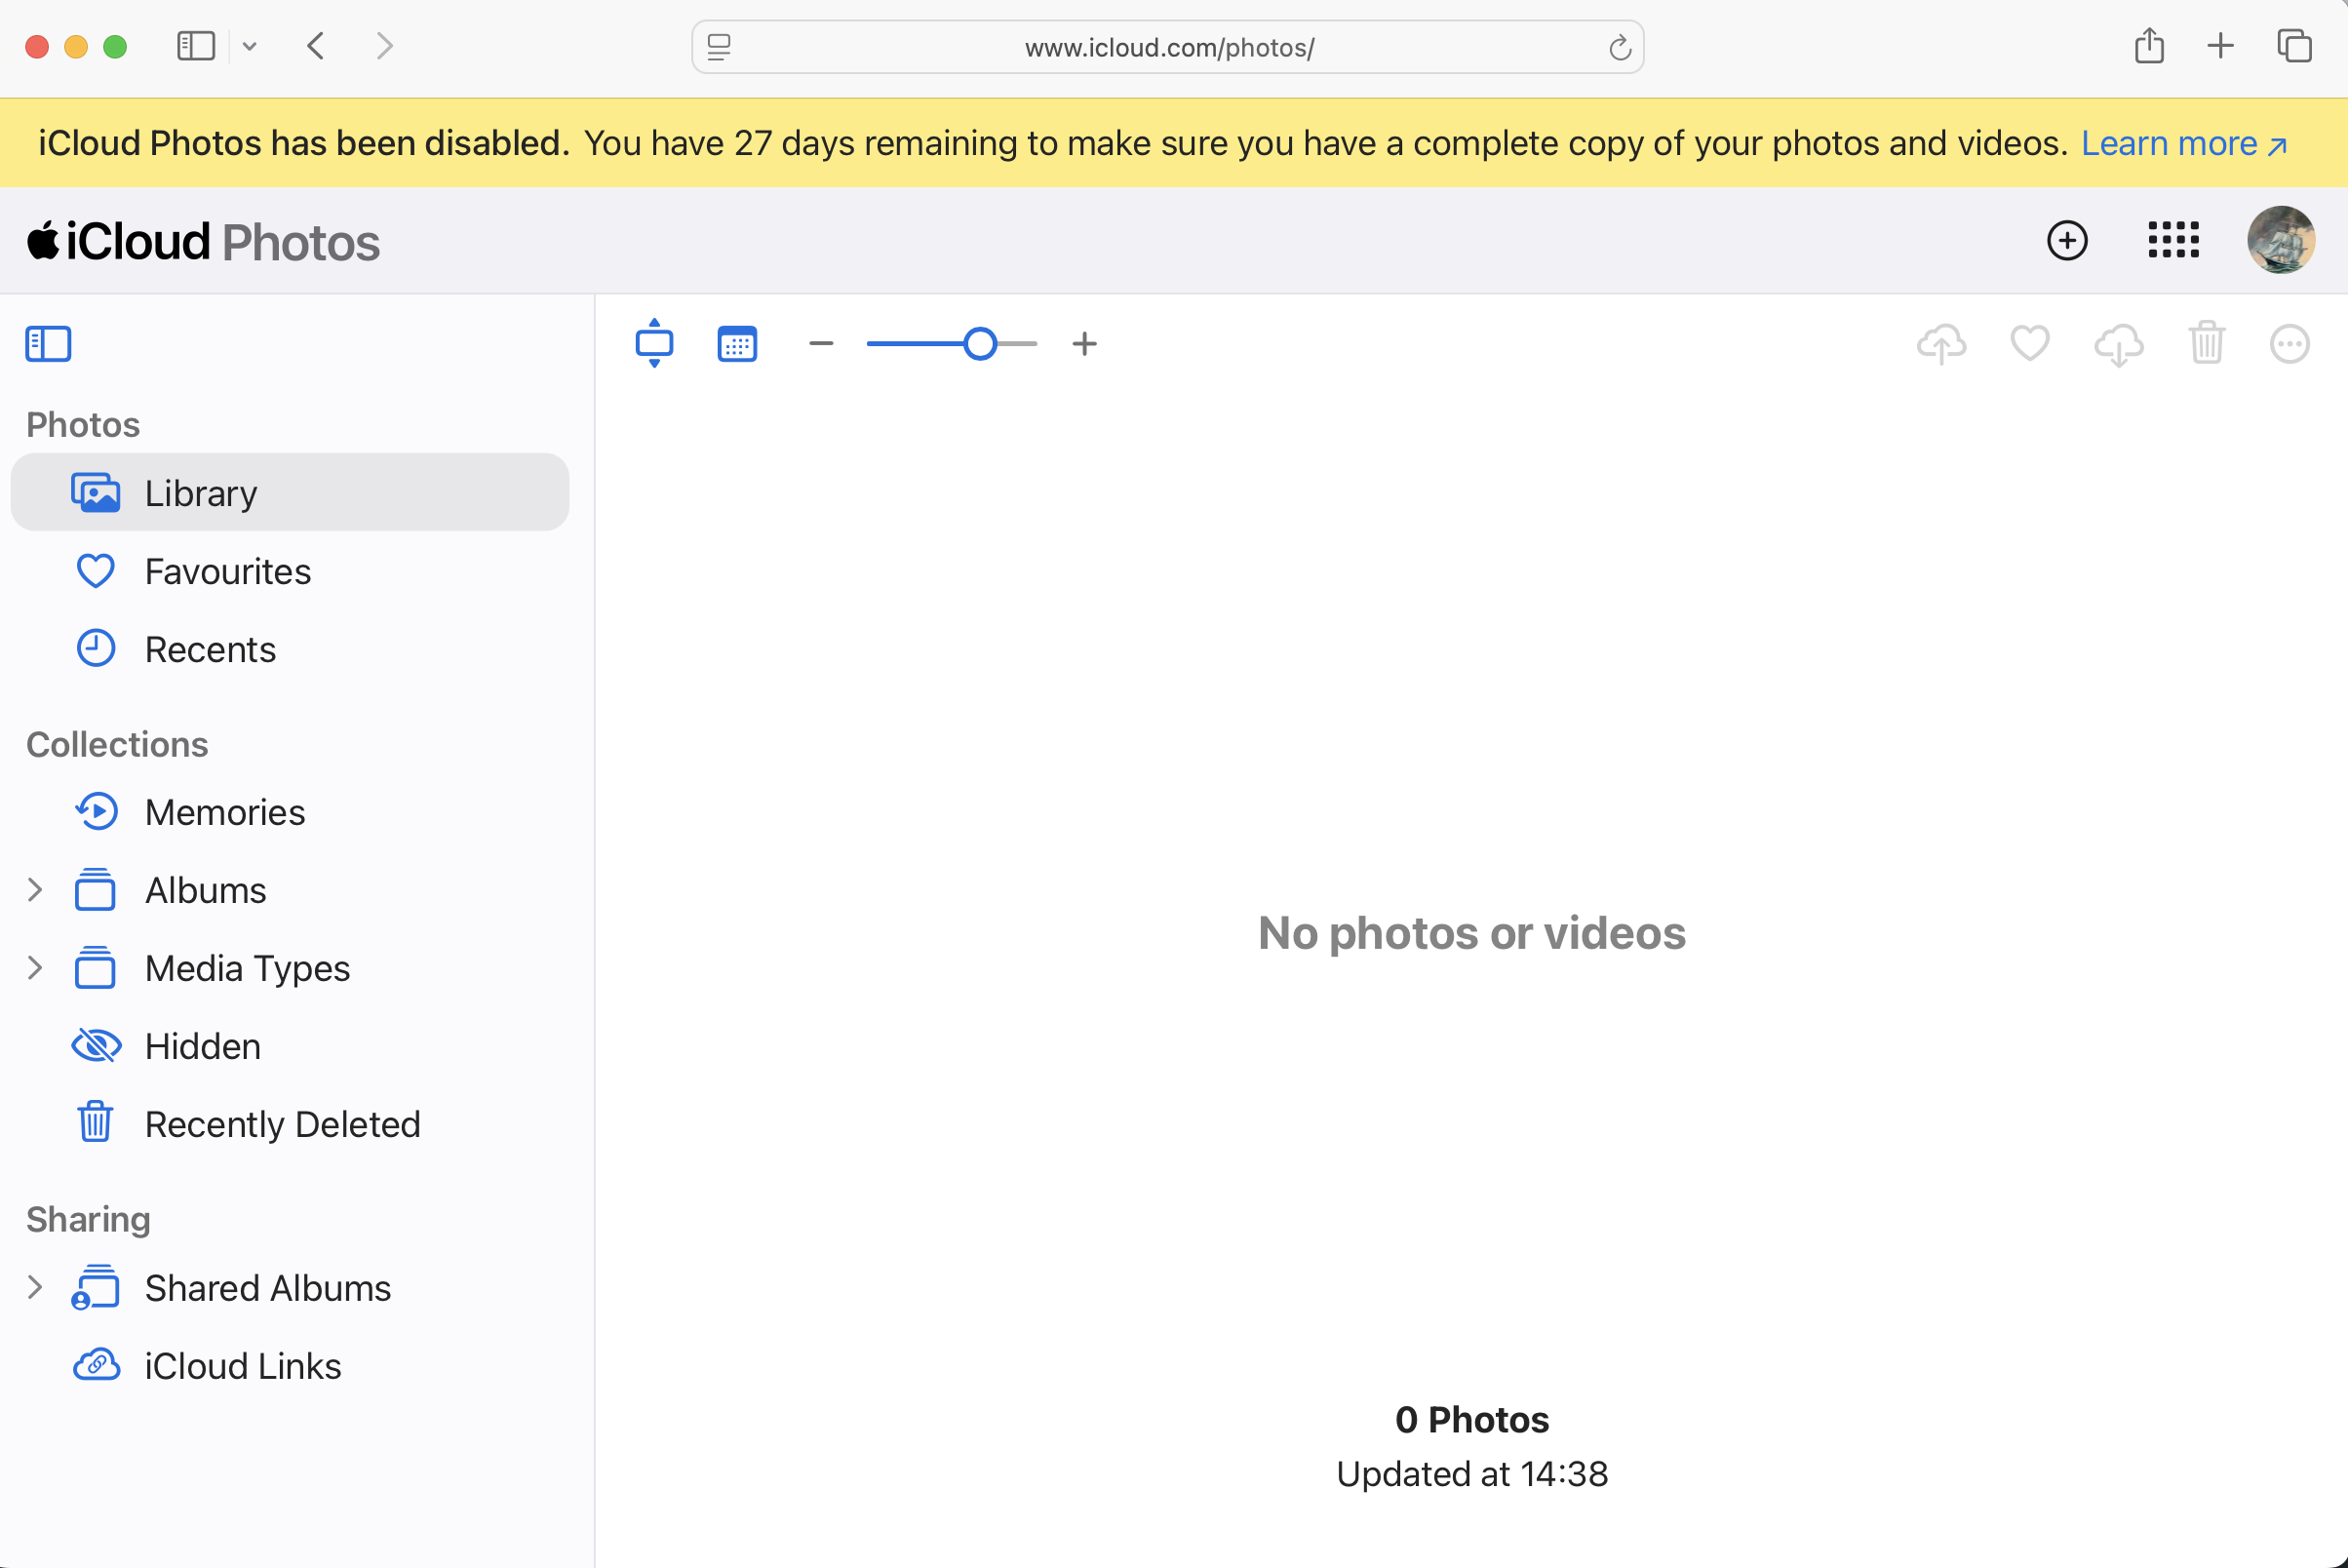
Task: Expand the Albums section
Action: (35, 890)
